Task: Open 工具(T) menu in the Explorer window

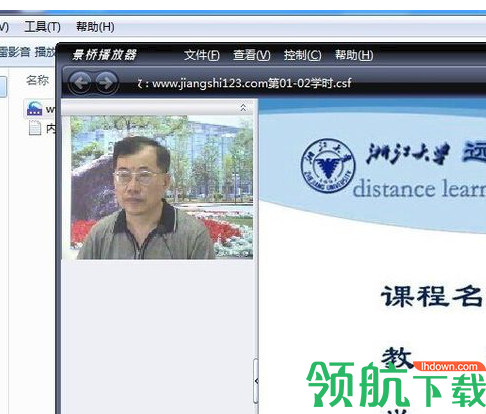Action: (x=42, y=27)
